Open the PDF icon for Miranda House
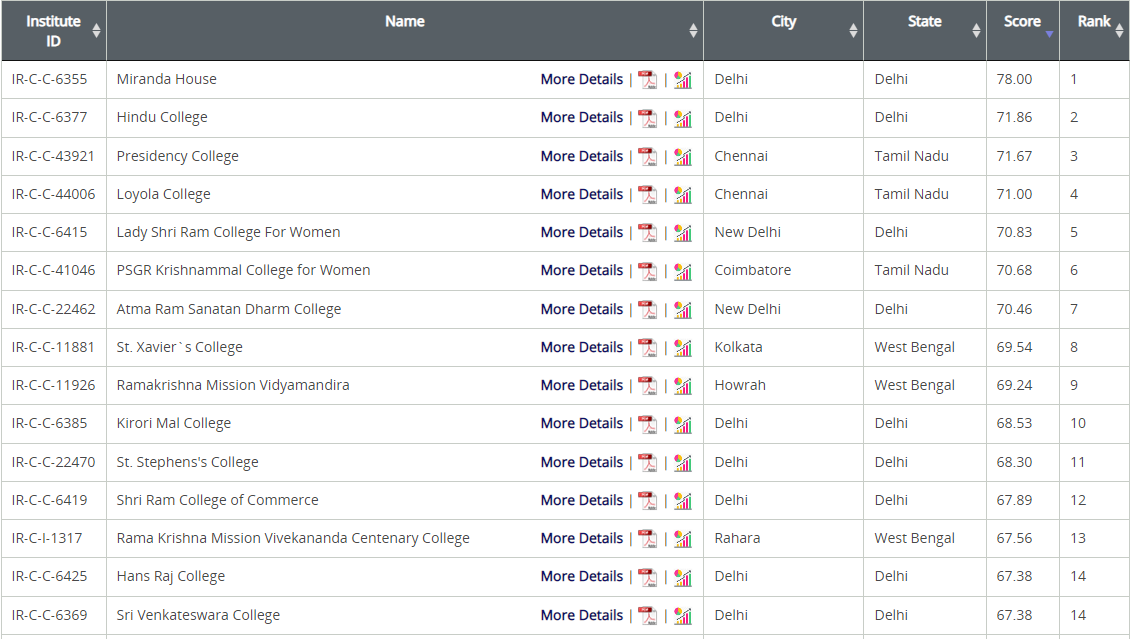Viewport: 1136px width, 639px height. pyautogui.click(x=648, y=80)
